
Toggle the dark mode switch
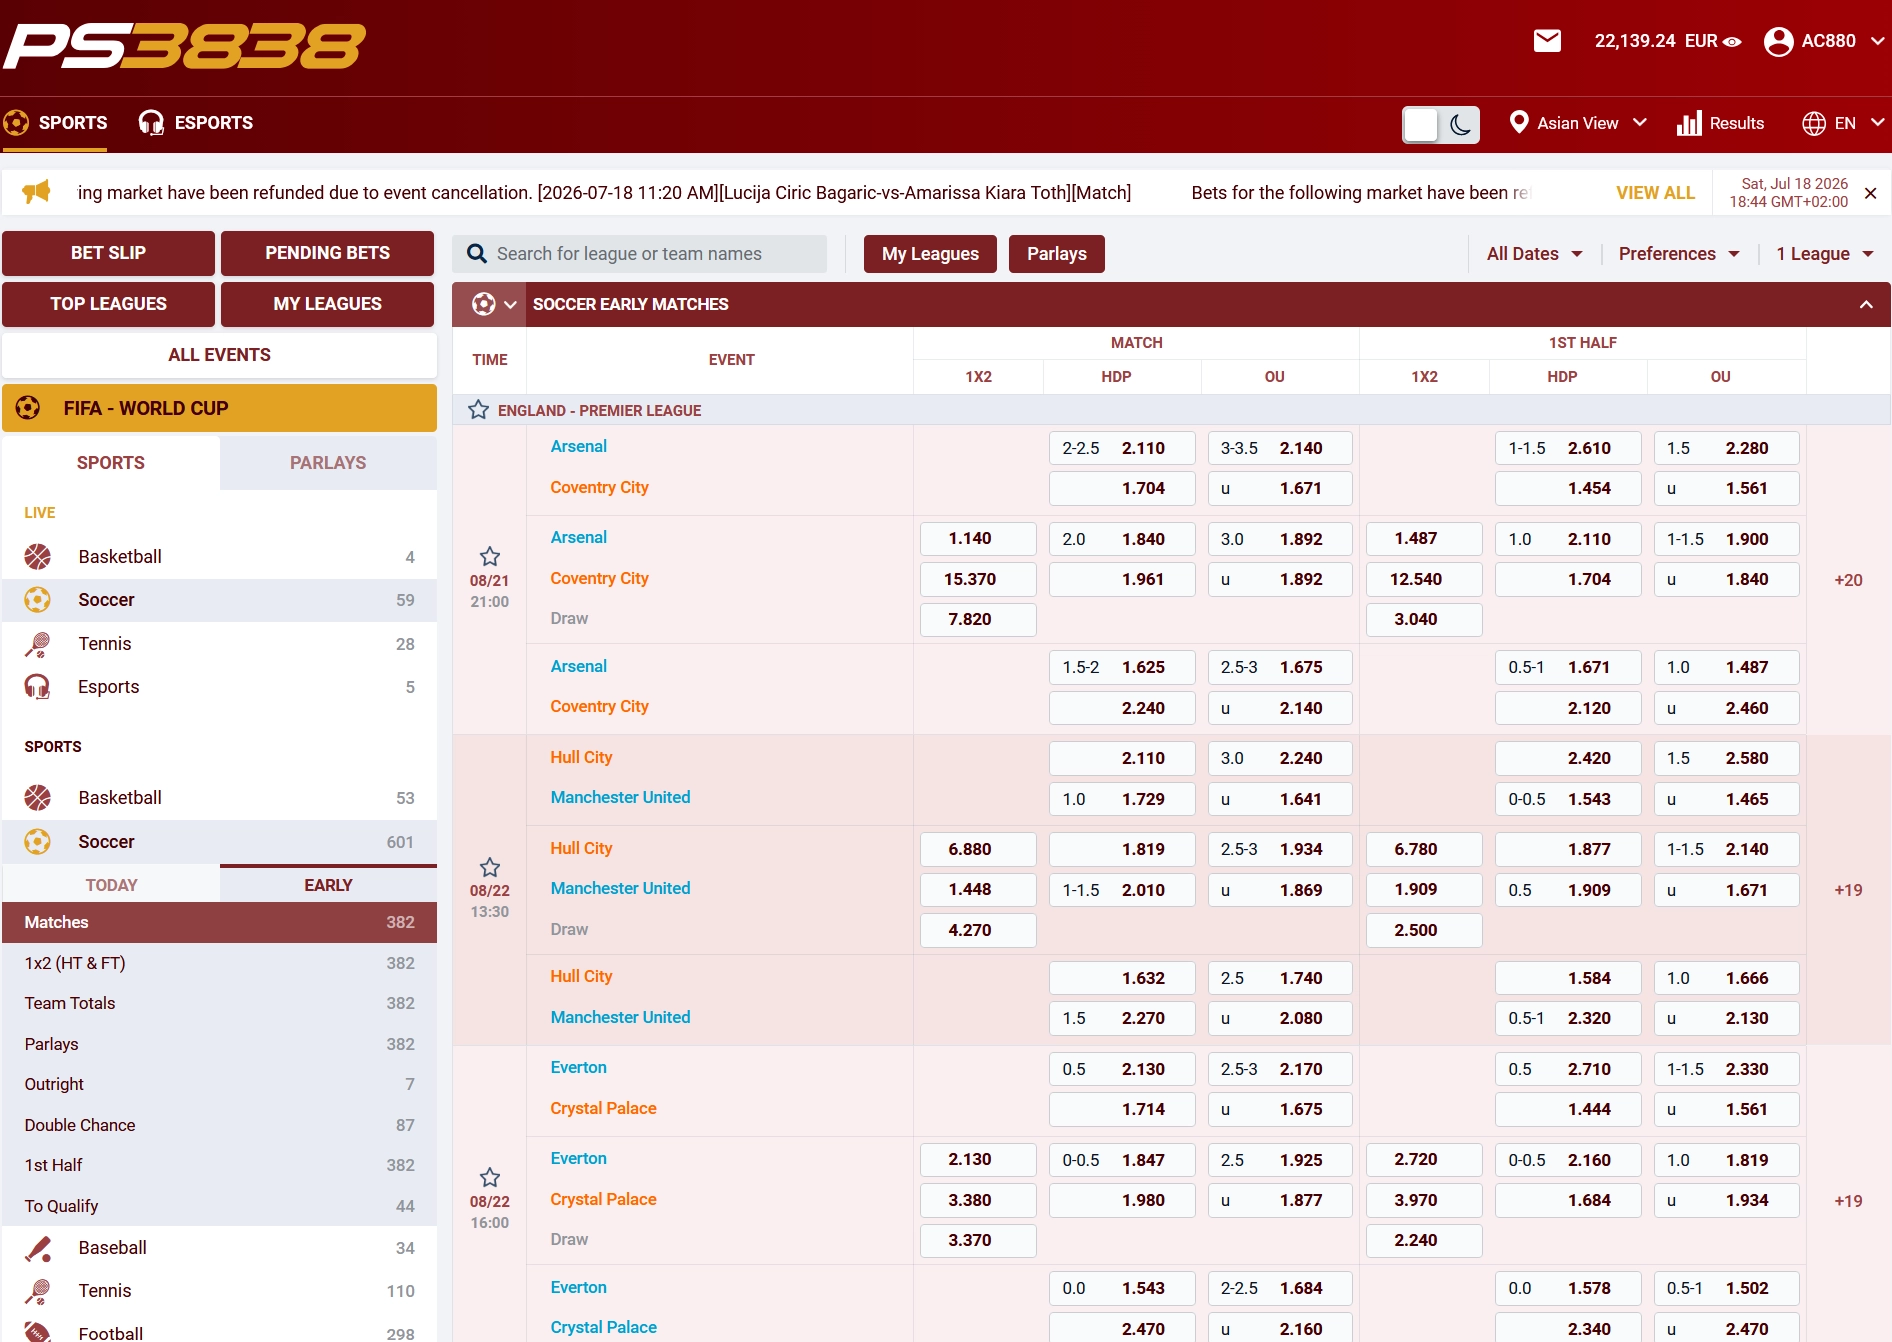1441,124
